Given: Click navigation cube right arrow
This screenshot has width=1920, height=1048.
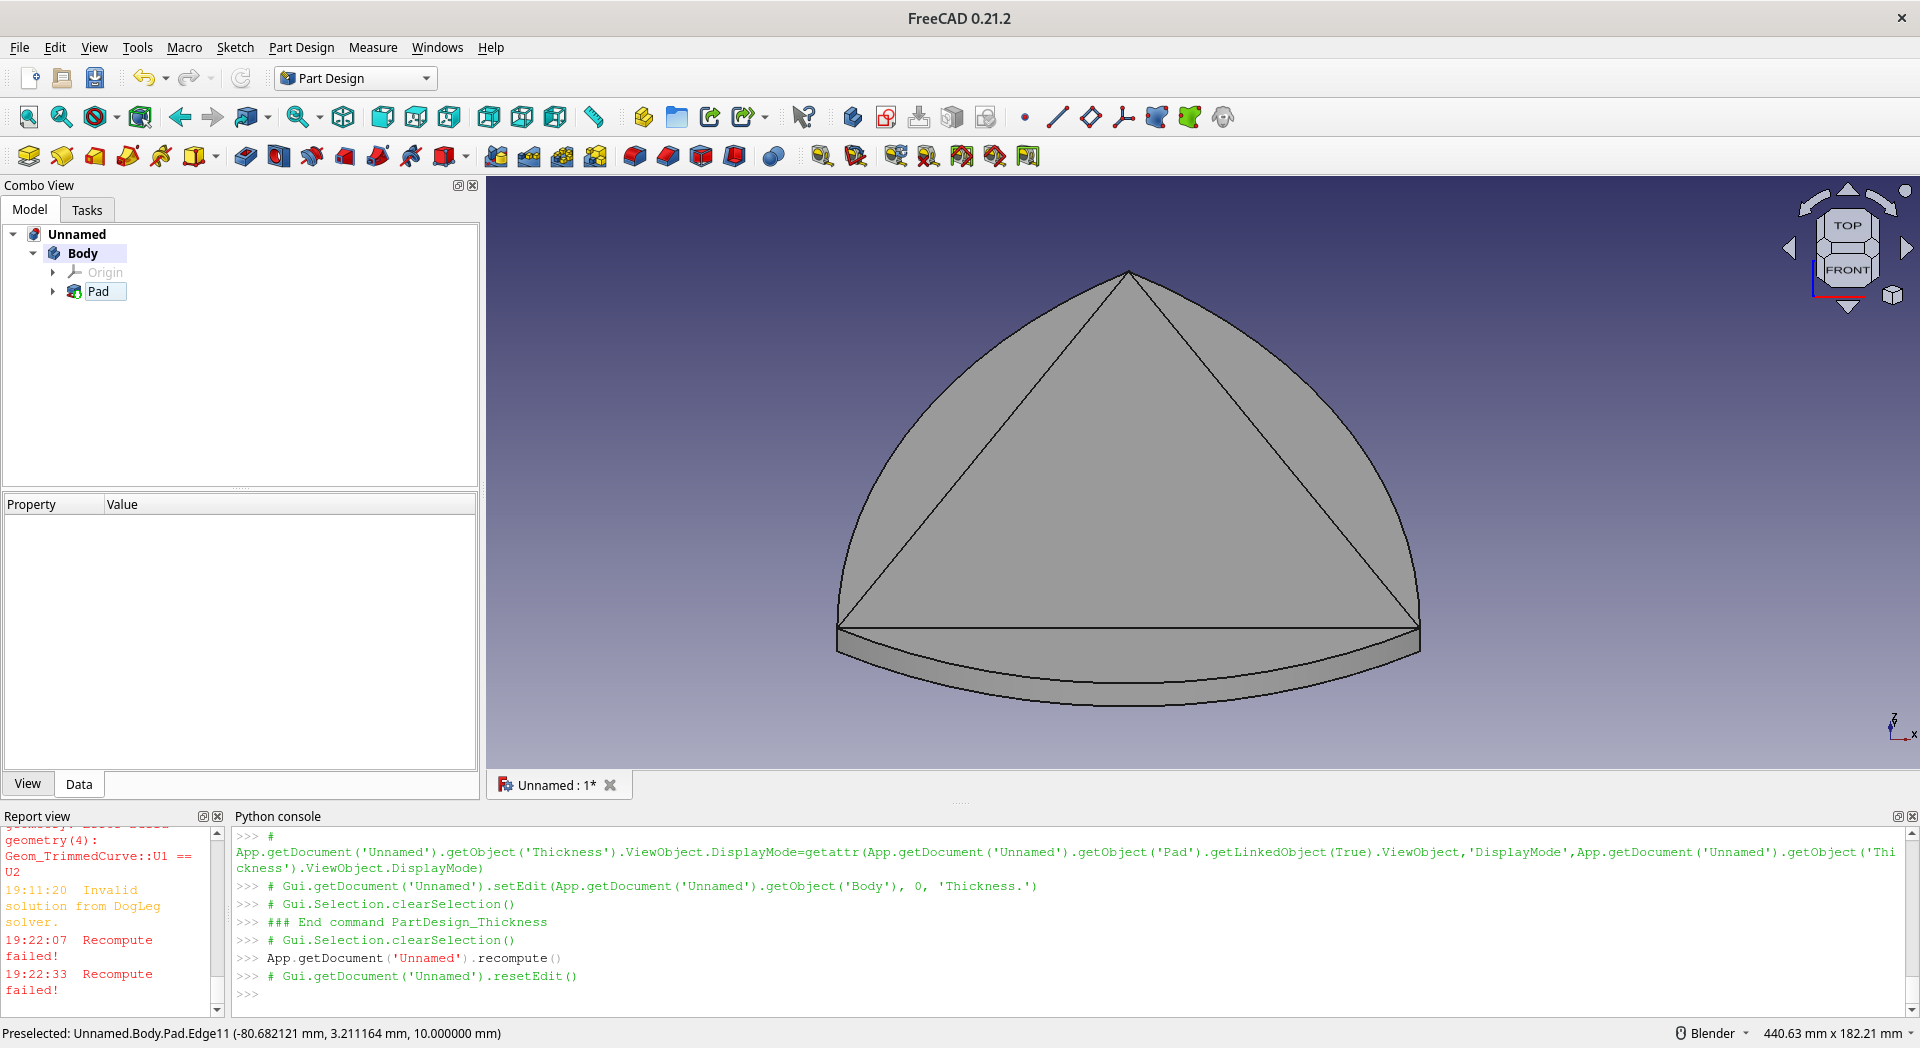Looking at the screenshot, I should (x=1906, y=248).
